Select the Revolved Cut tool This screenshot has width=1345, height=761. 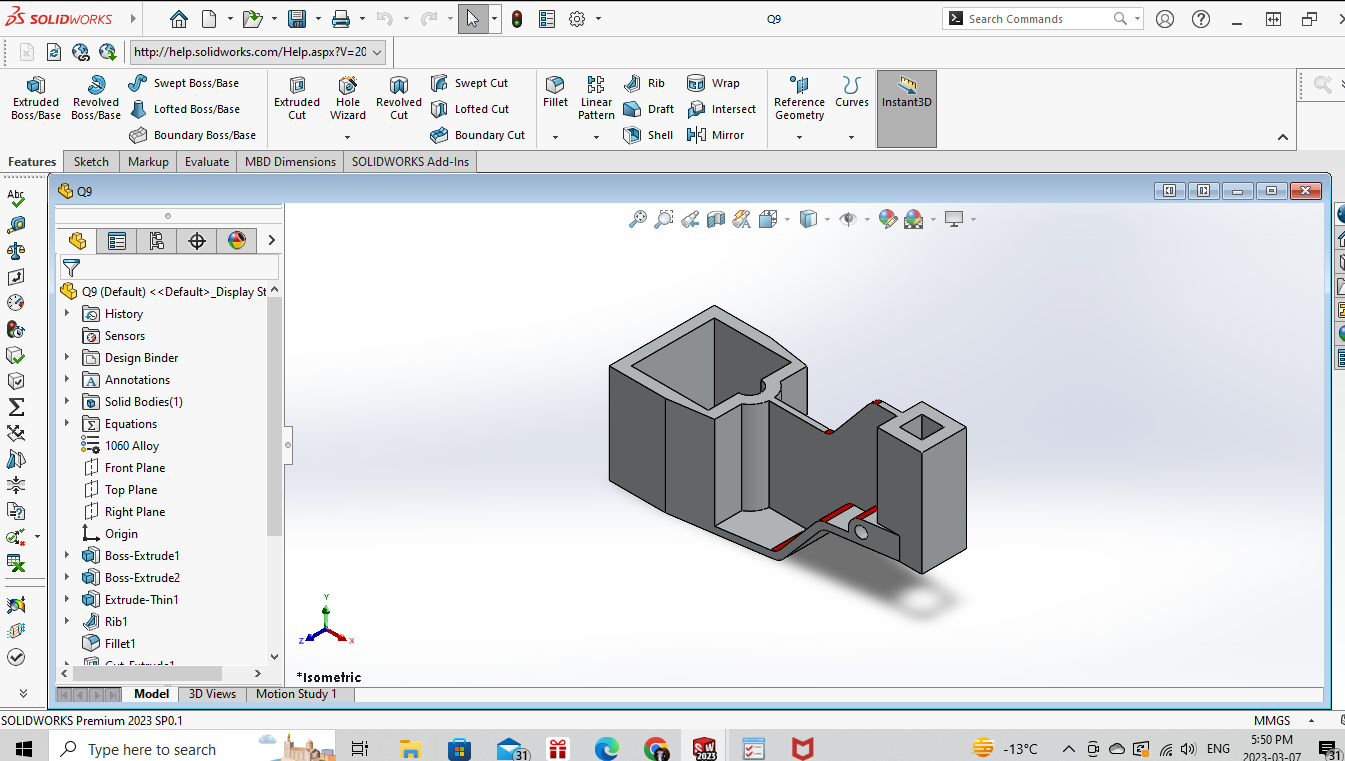399,98
